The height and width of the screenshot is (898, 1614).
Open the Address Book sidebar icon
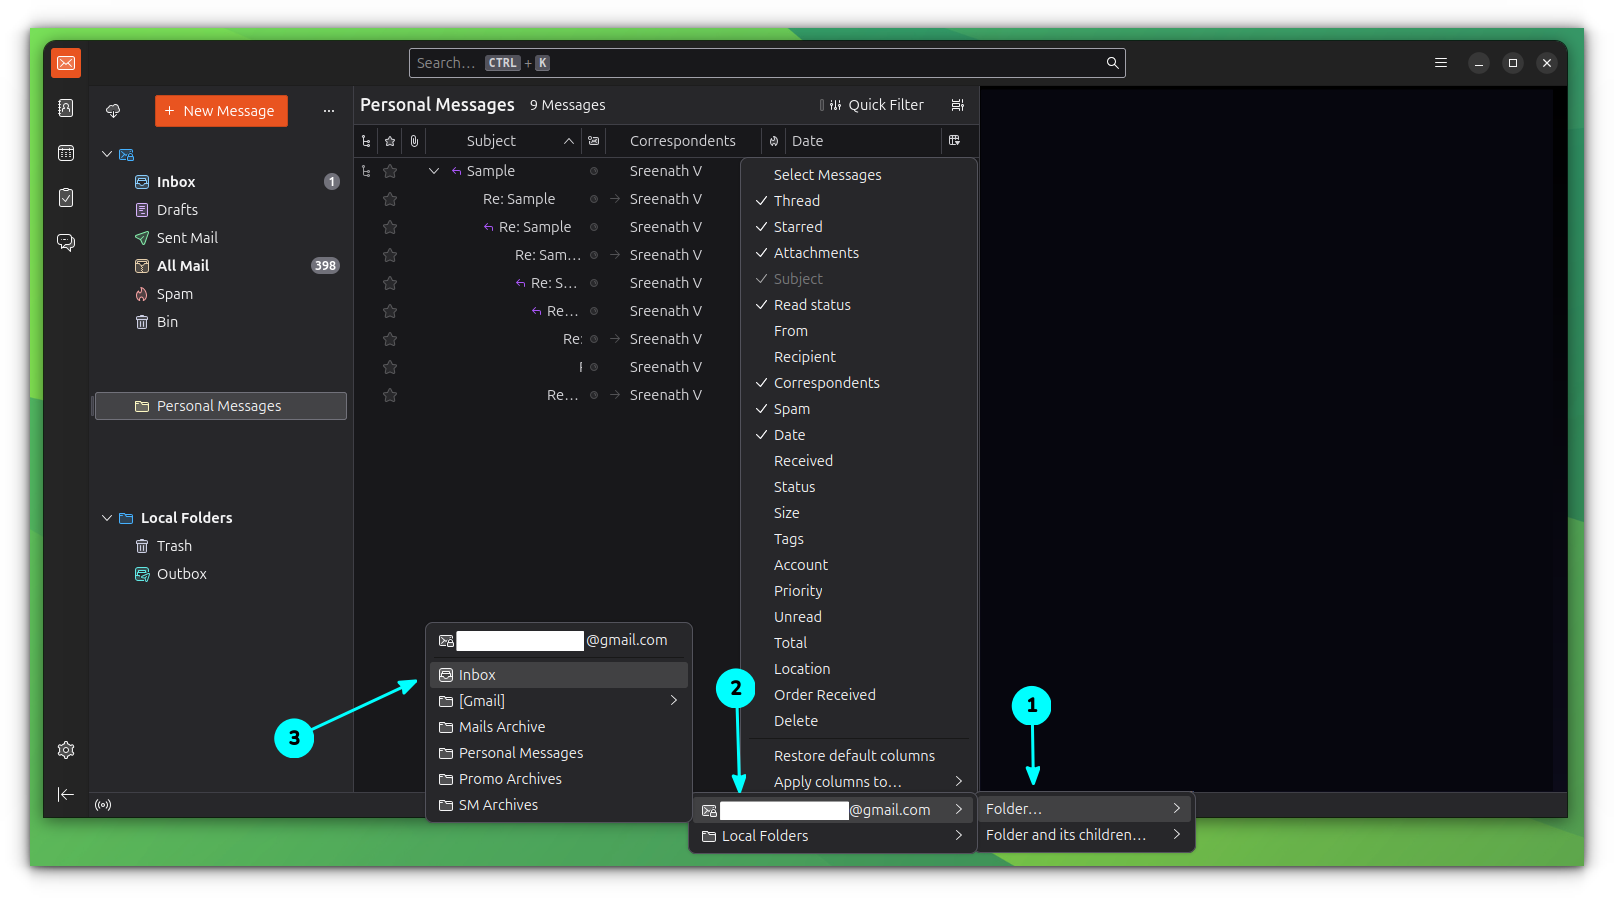[x=66, y=108]
